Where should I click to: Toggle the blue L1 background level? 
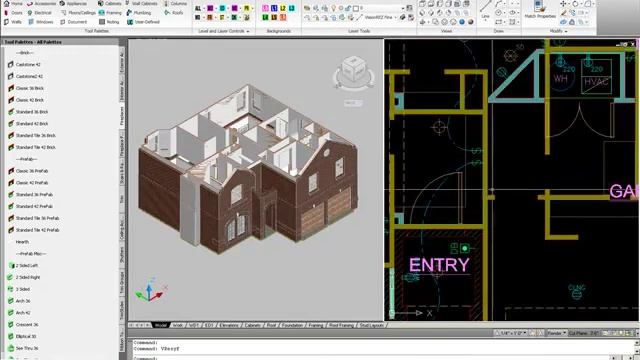click(274, 8)
